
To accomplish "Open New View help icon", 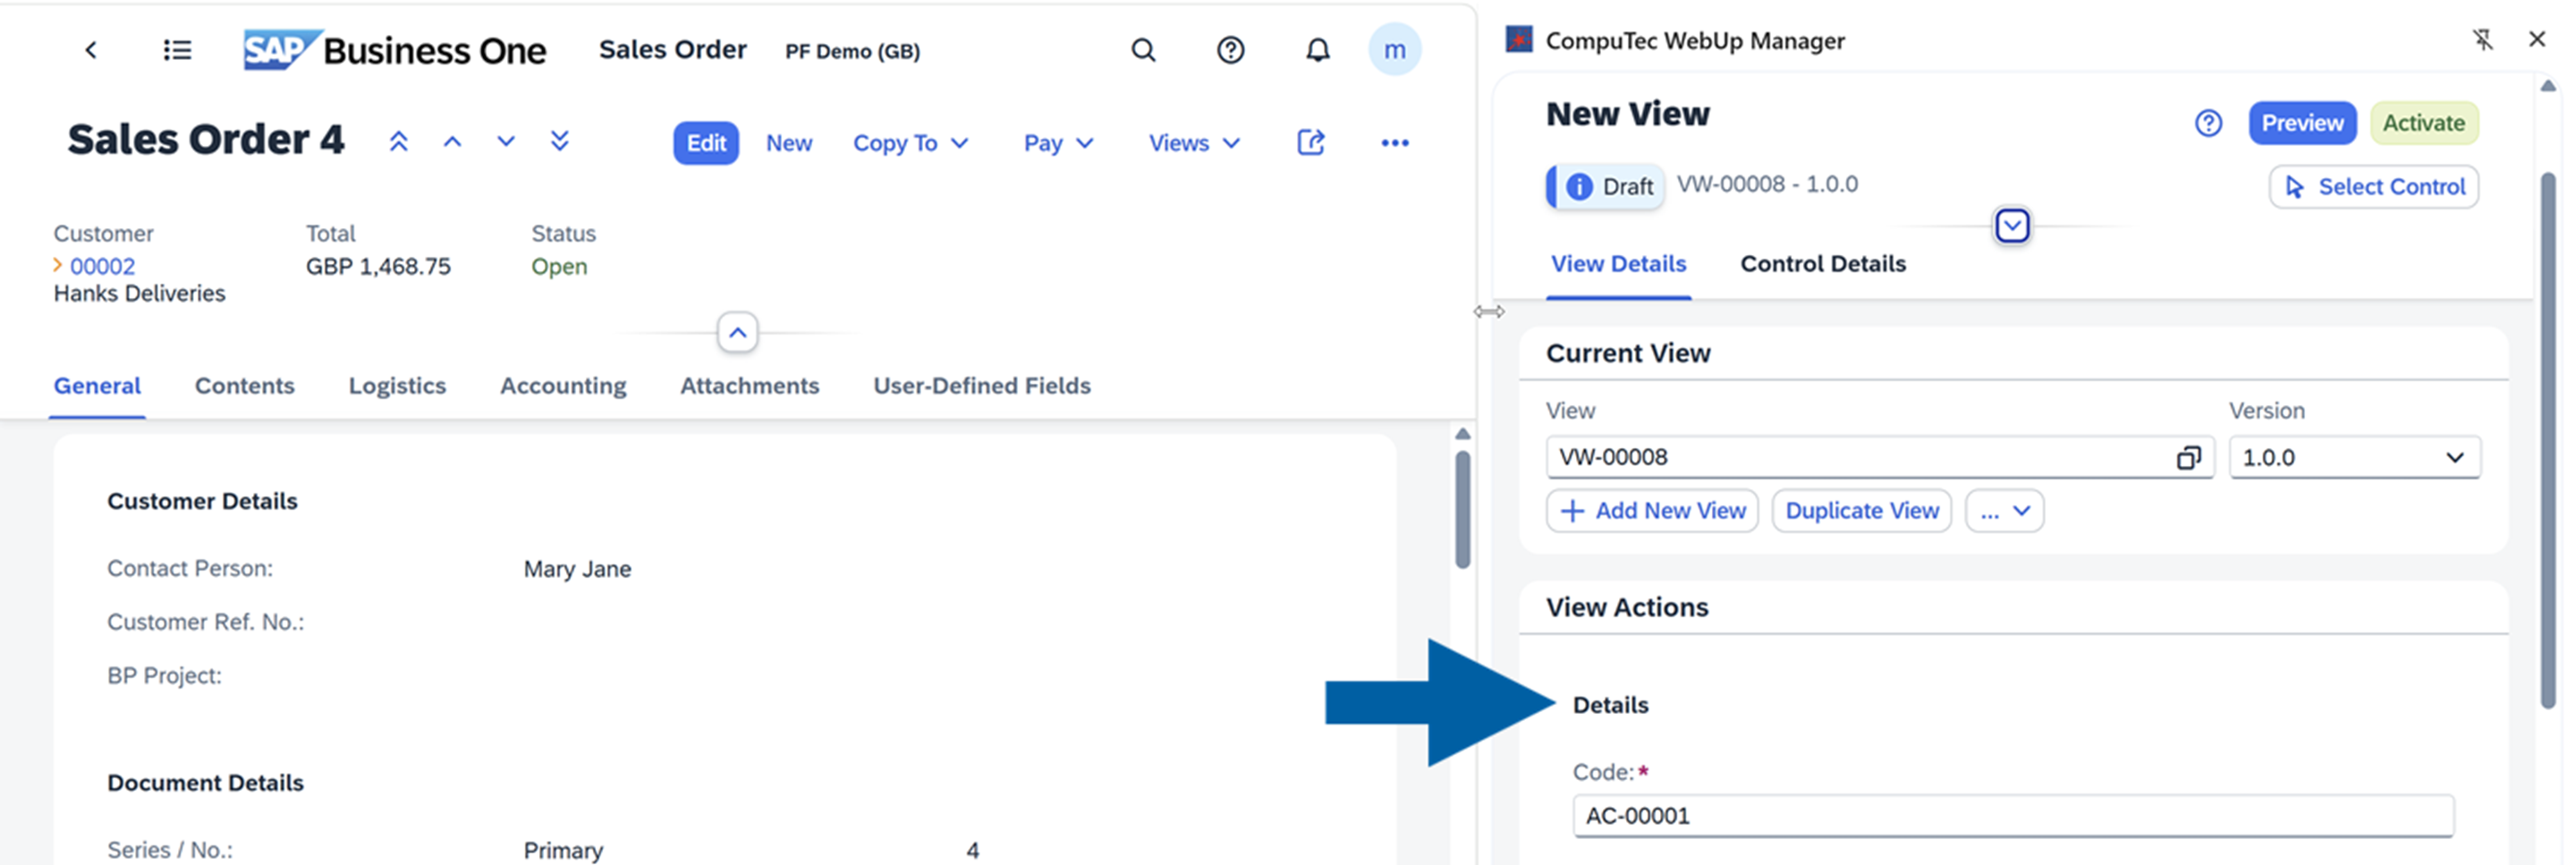I will pyautogui.click(x=2208, y=123).
